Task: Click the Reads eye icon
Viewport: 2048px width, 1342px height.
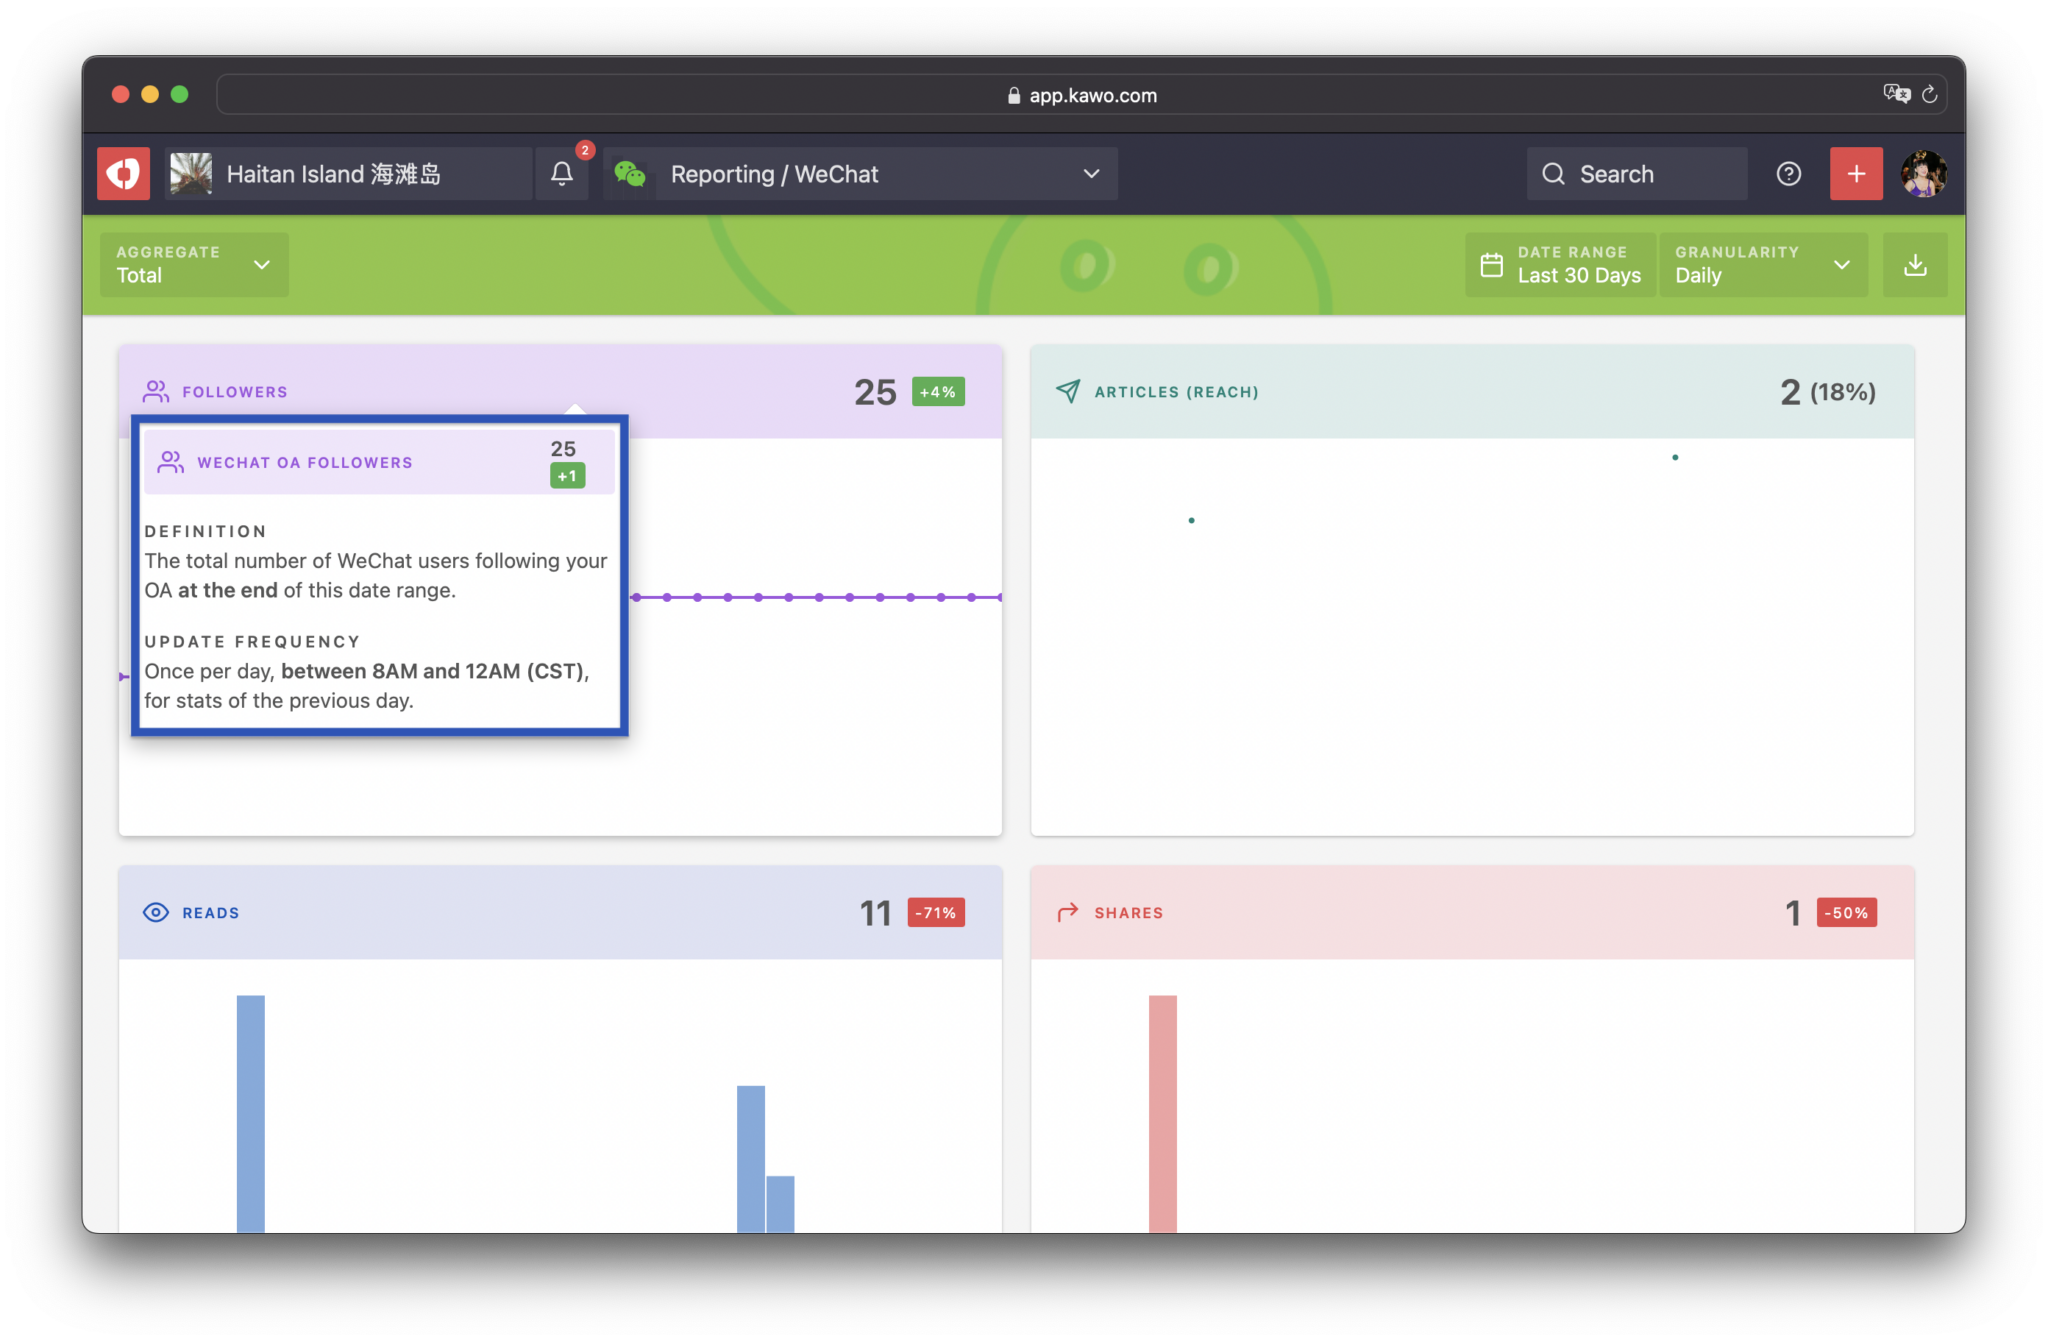Action: click(156, 912)
